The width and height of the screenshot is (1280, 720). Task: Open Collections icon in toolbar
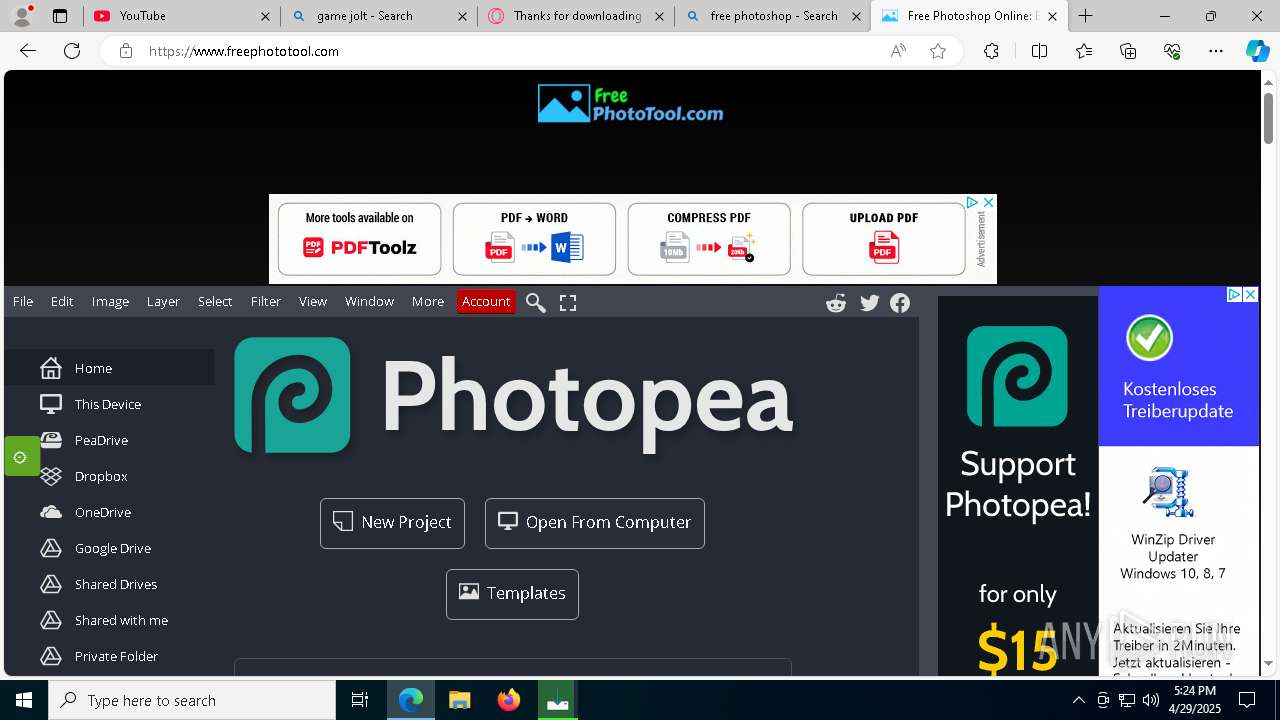click(1128, 51)
